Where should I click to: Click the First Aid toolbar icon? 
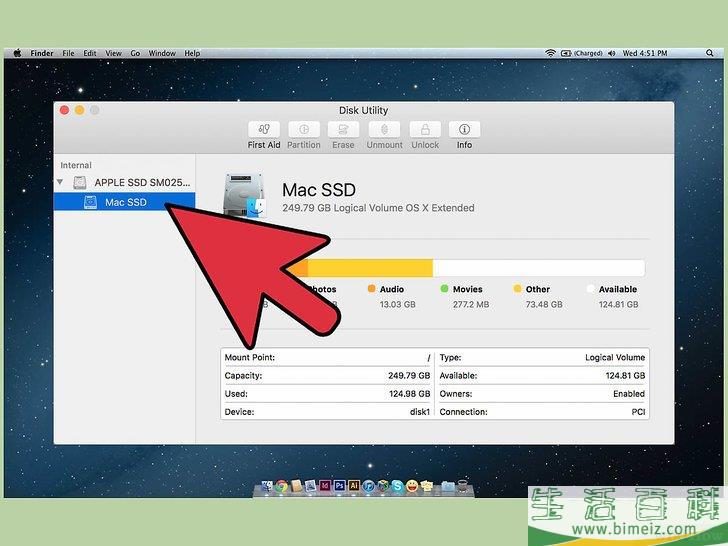coord(264,129)
